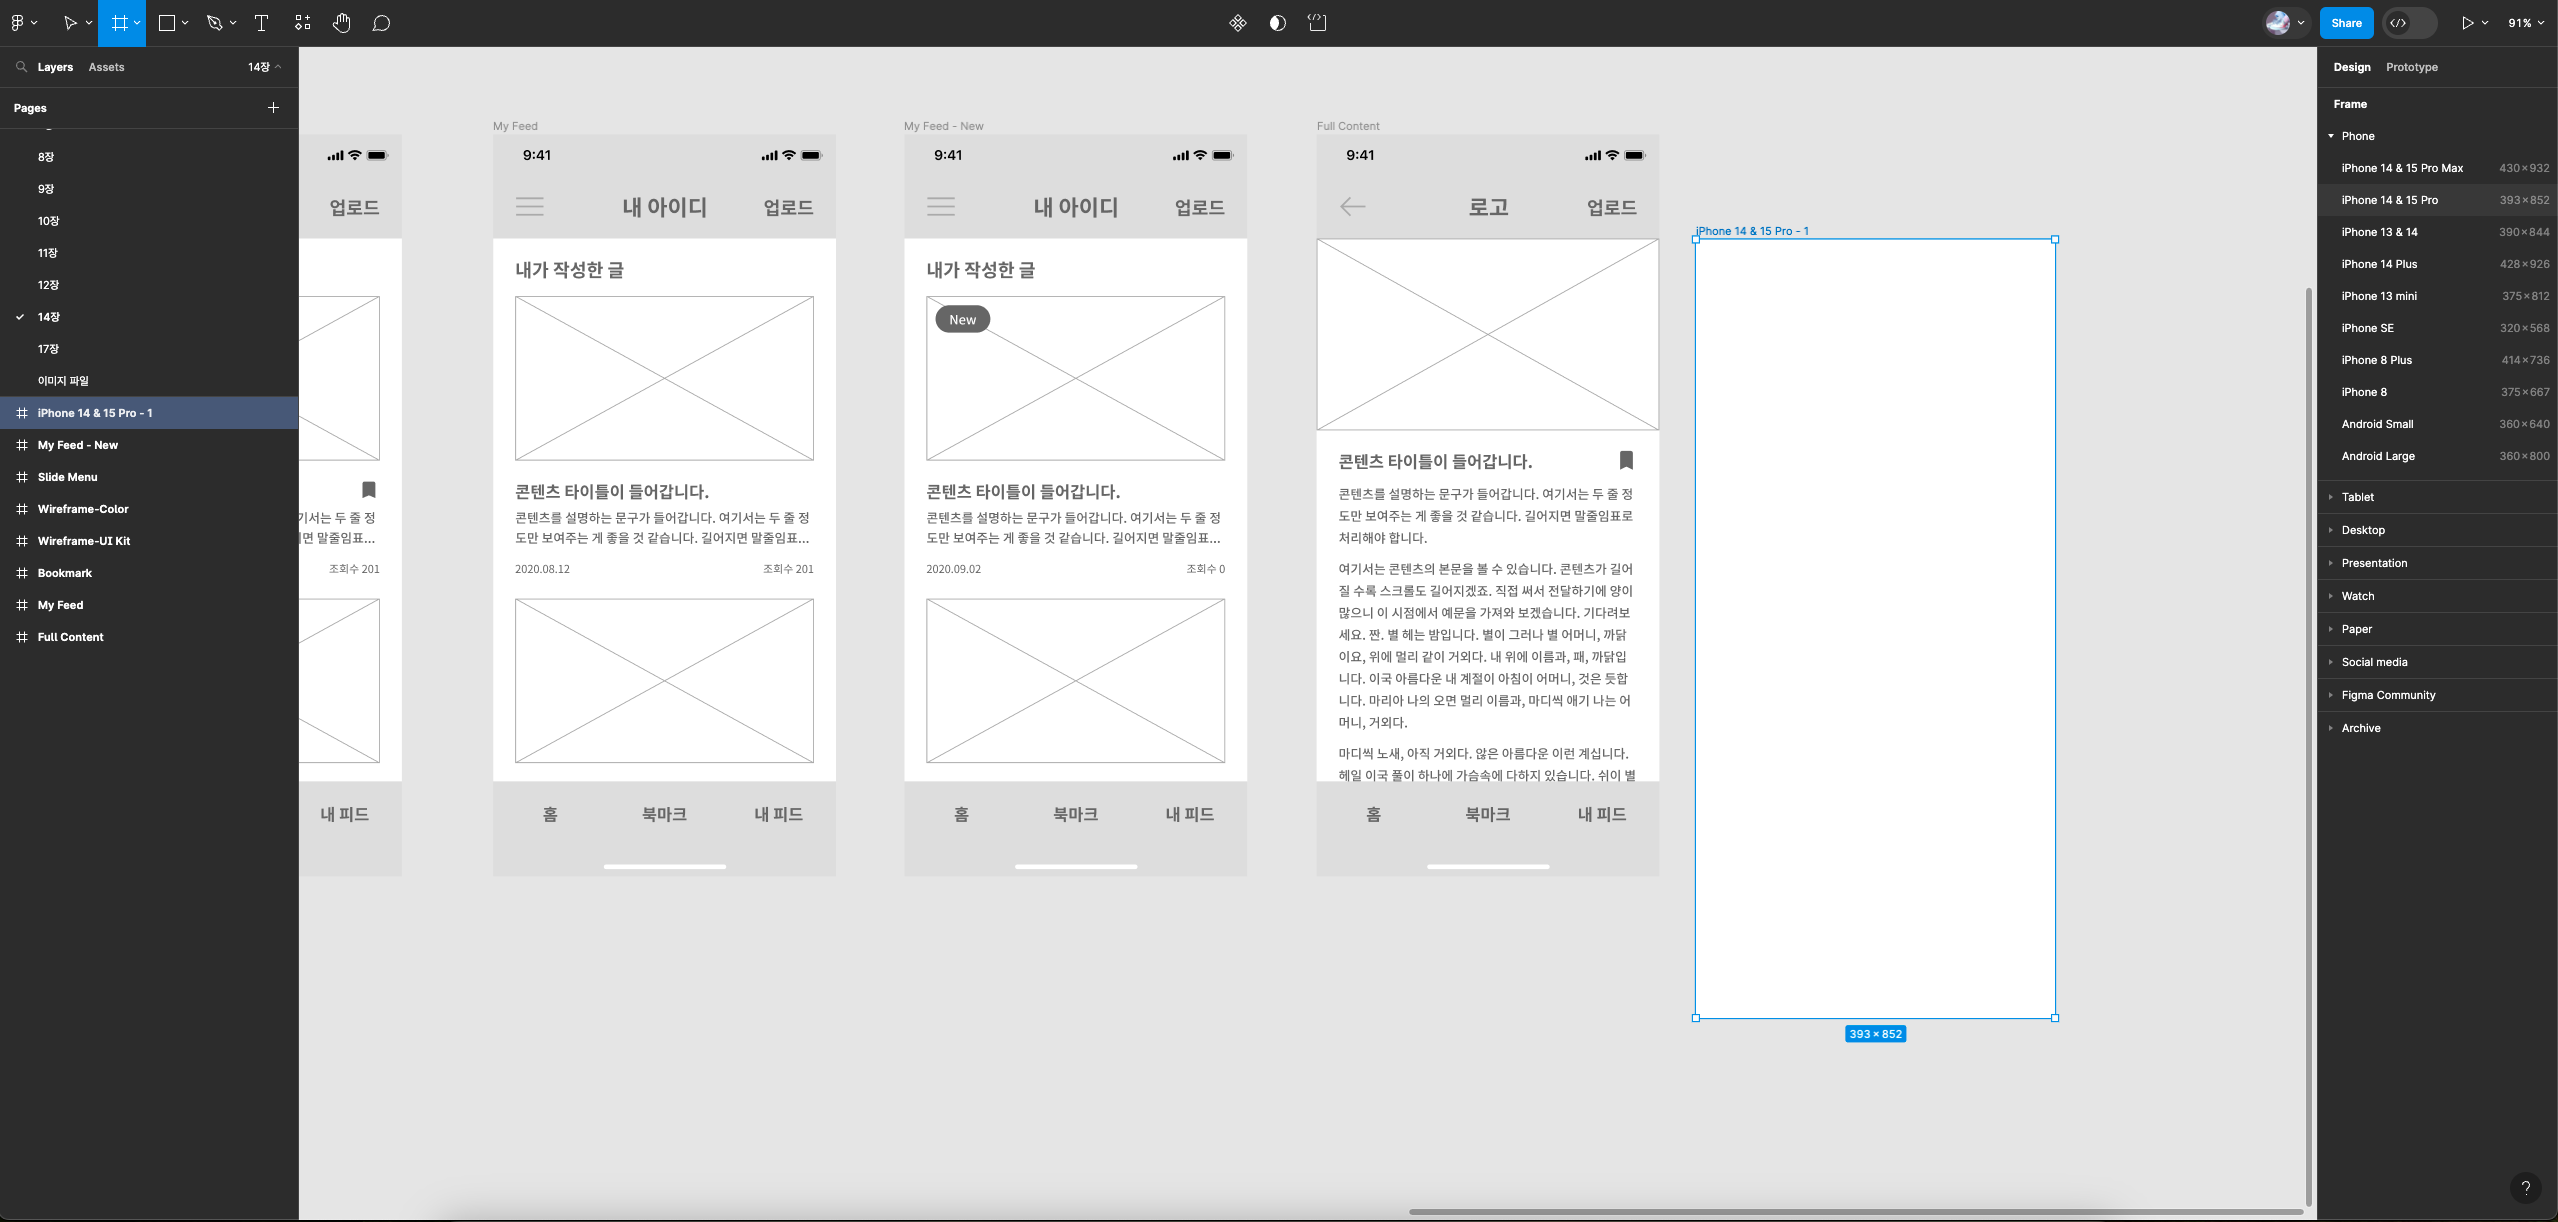2558x1222 pixels.
Task: Select the Comment tool
Action: tap(381, 23)
